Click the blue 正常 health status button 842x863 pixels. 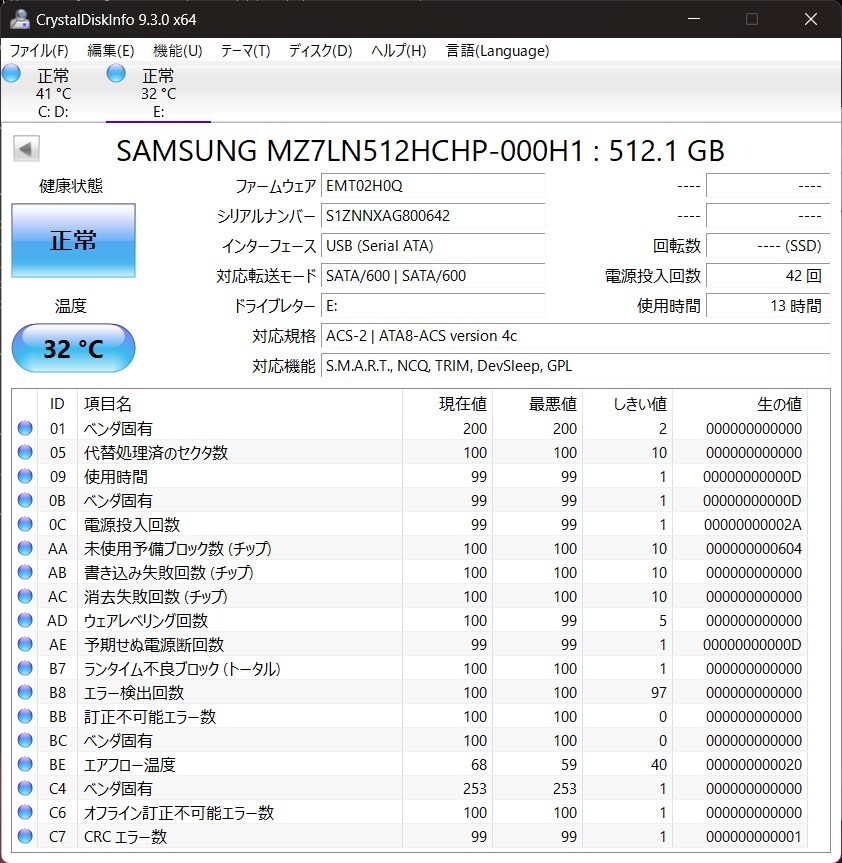(73, 240)
